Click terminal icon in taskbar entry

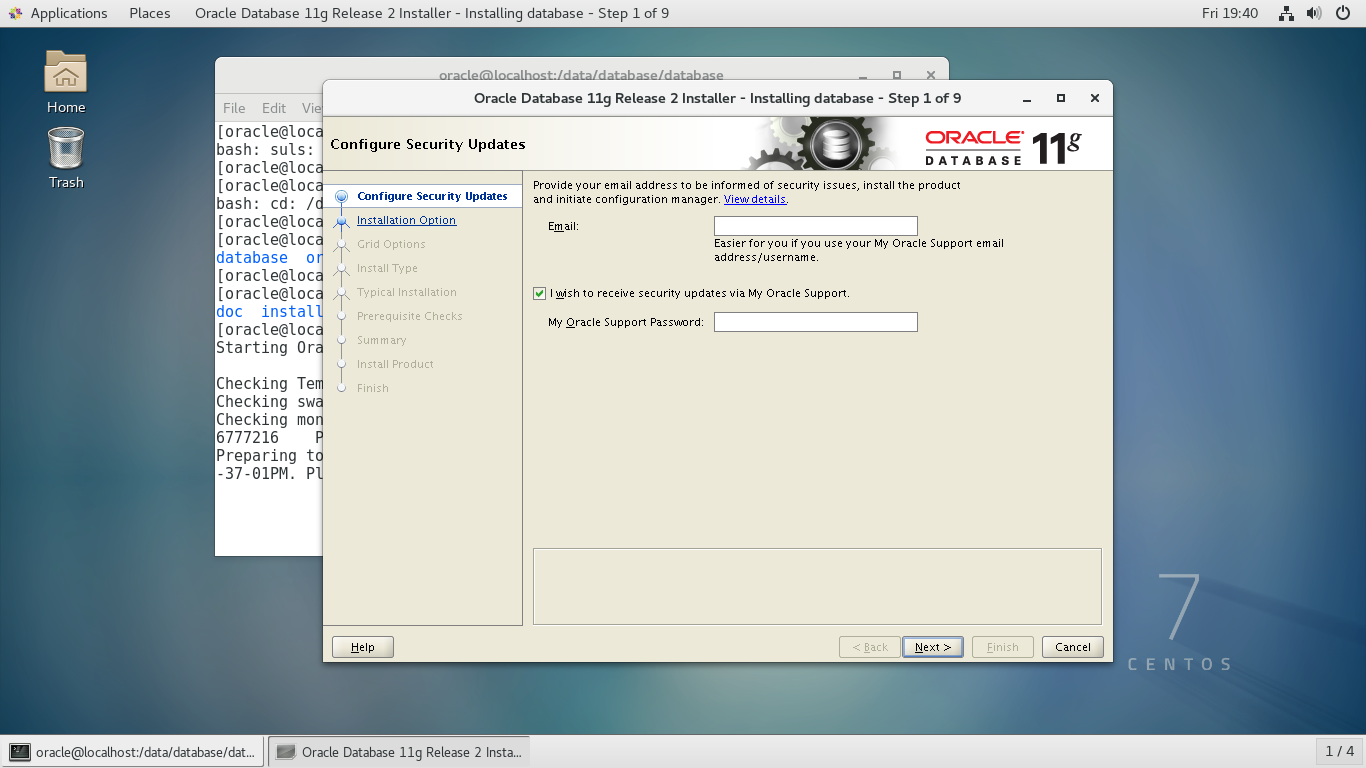click(19, 752)
